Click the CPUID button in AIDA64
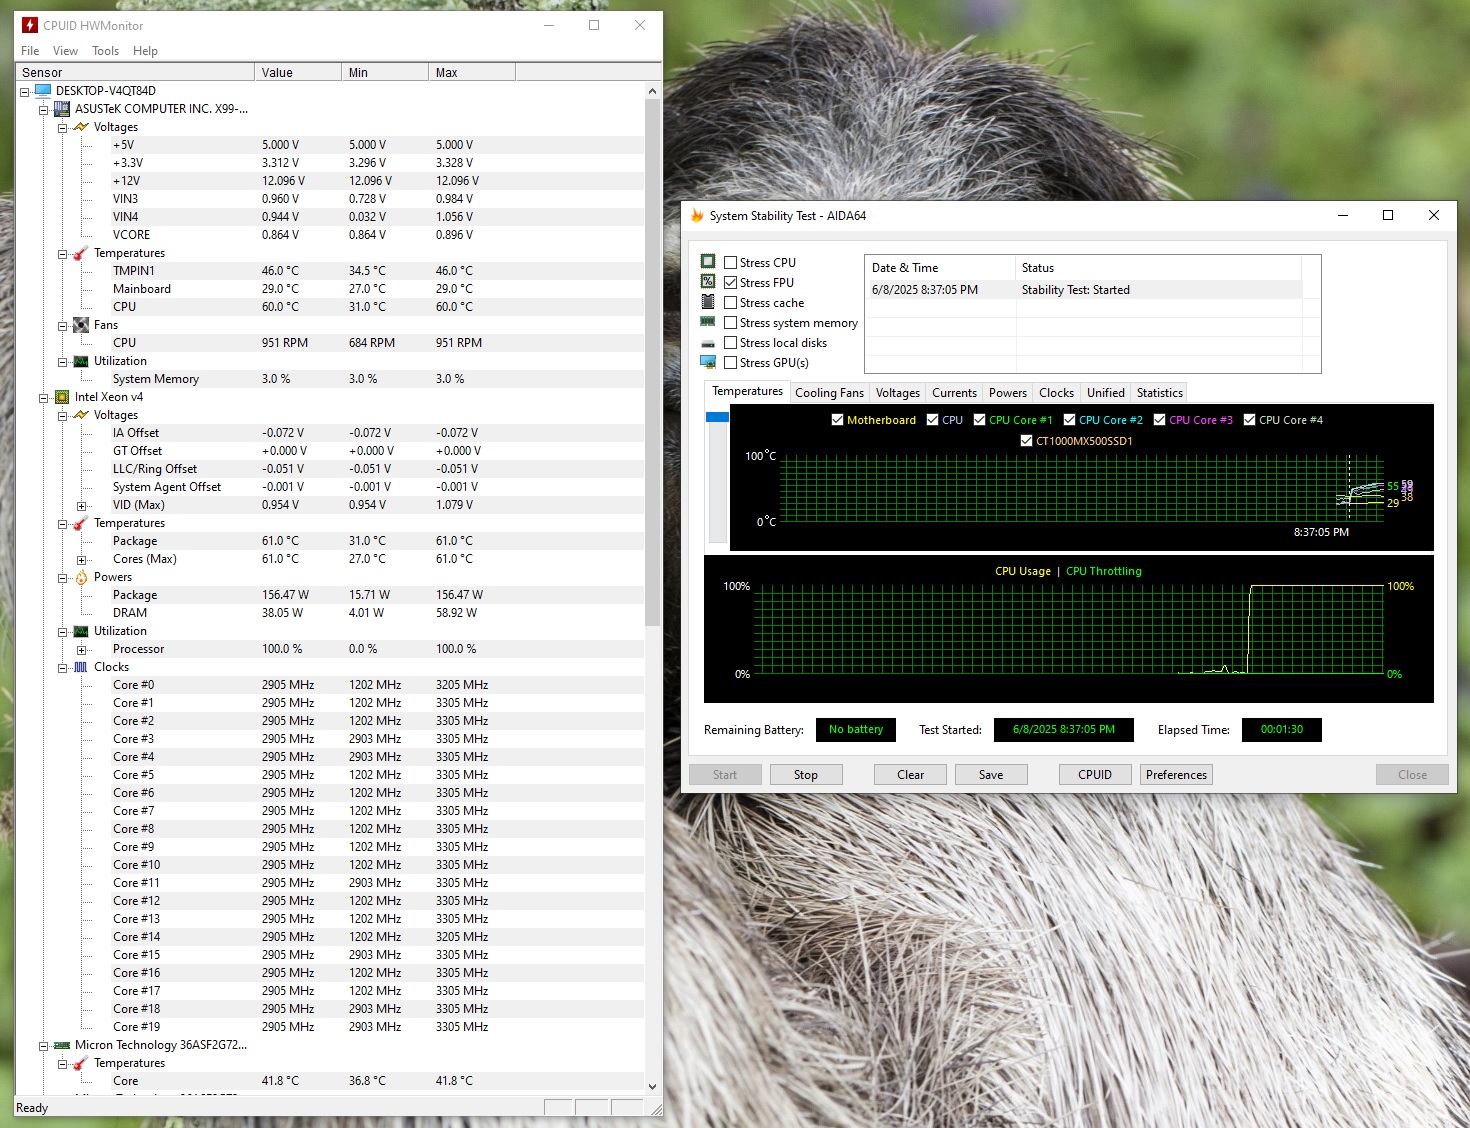1470x1128 pixels. click(1095, 775)
